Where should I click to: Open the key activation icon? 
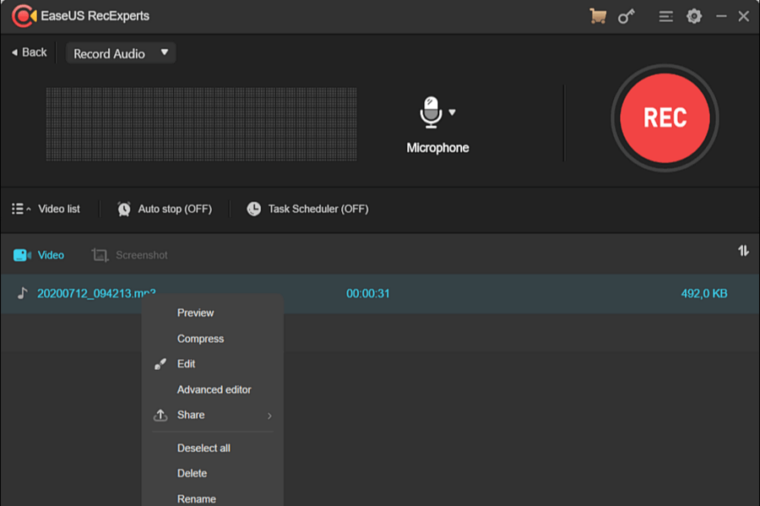click(626, 16)
